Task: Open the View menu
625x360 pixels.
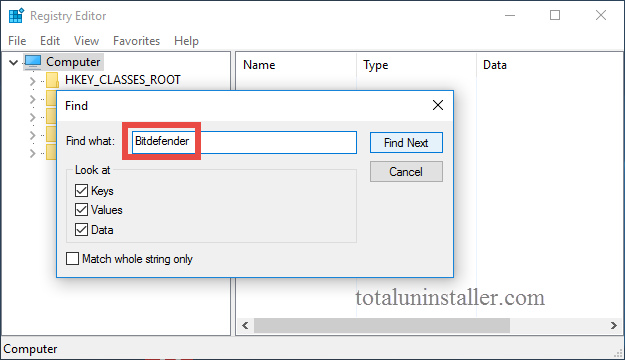Action: click(x=86, y=41)
